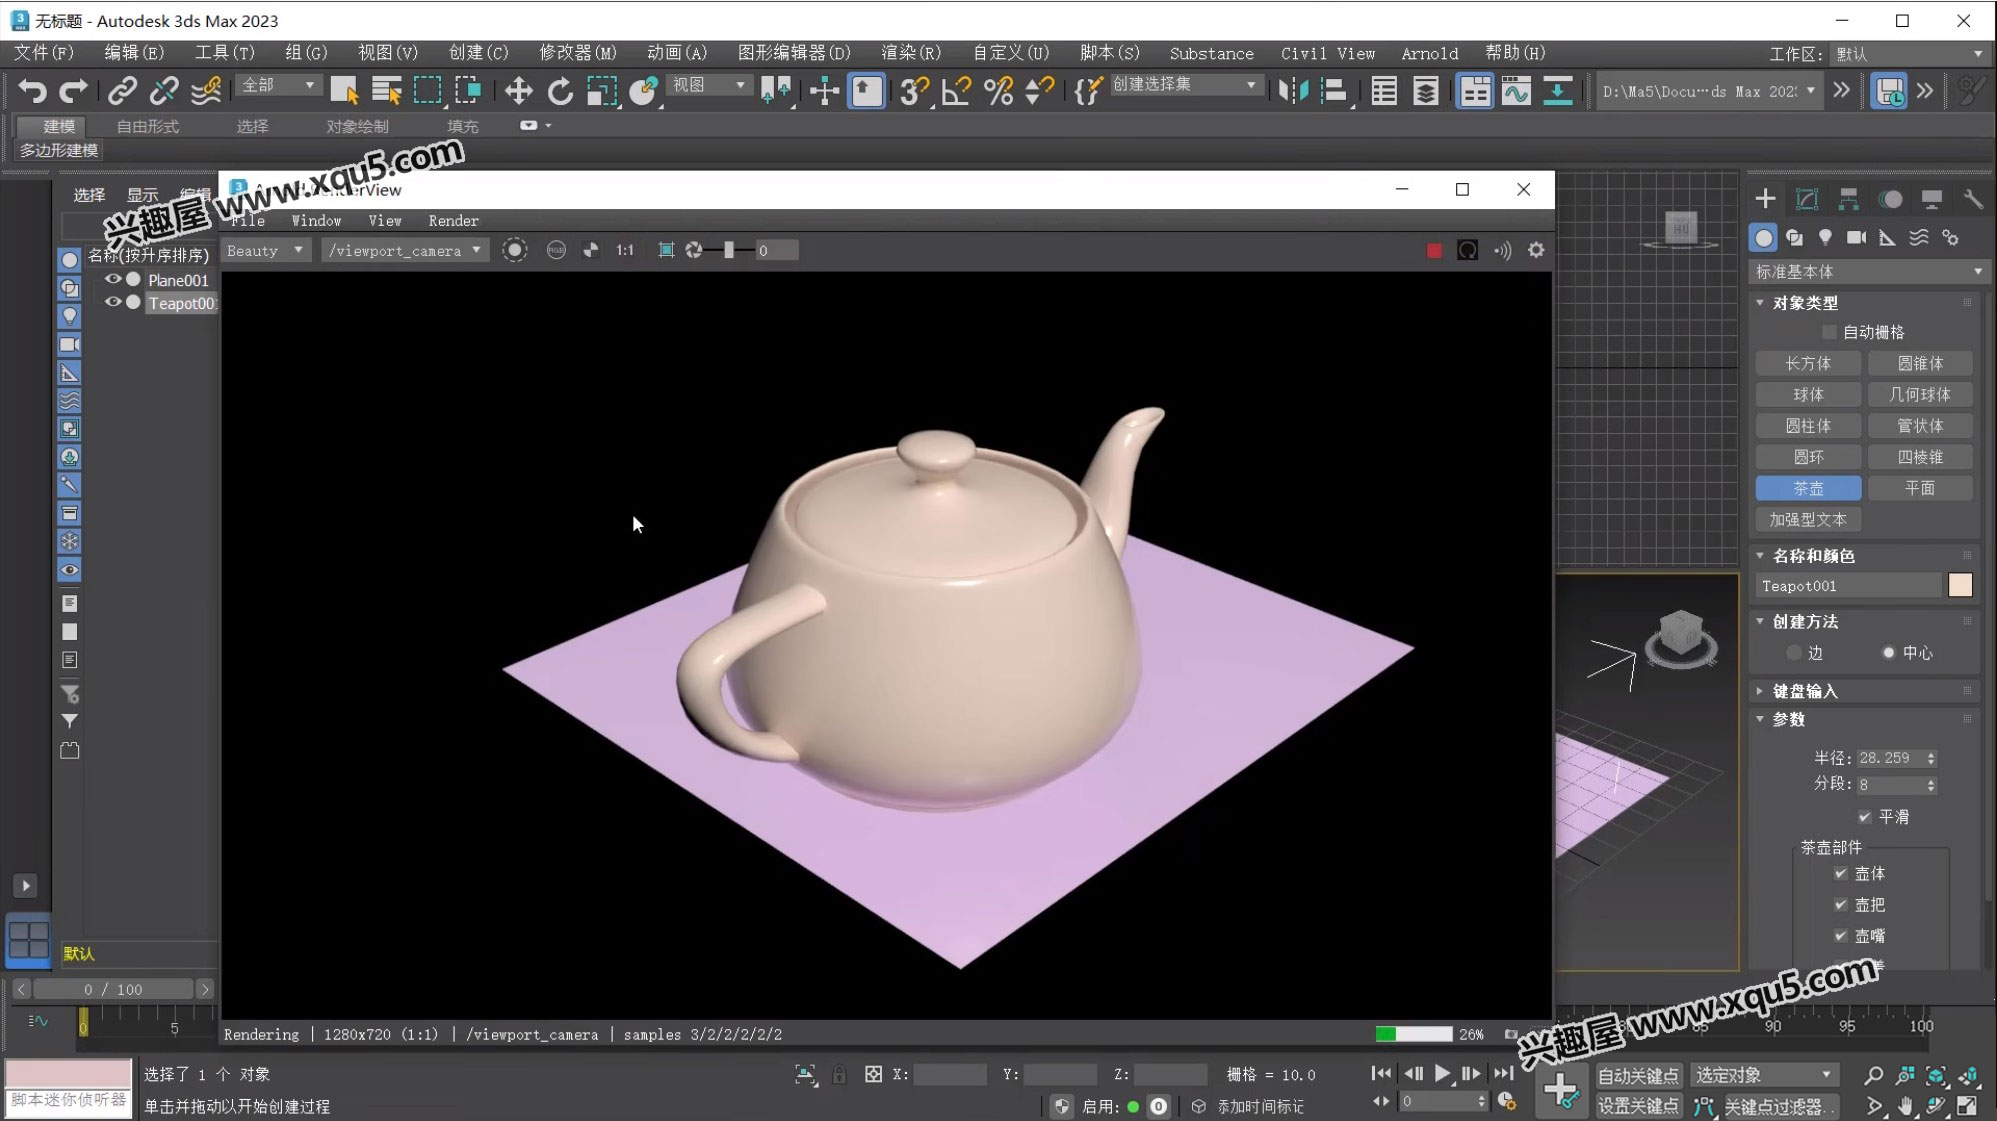Click the 1:1 zoom button in RenderView

tap(625, 250)
